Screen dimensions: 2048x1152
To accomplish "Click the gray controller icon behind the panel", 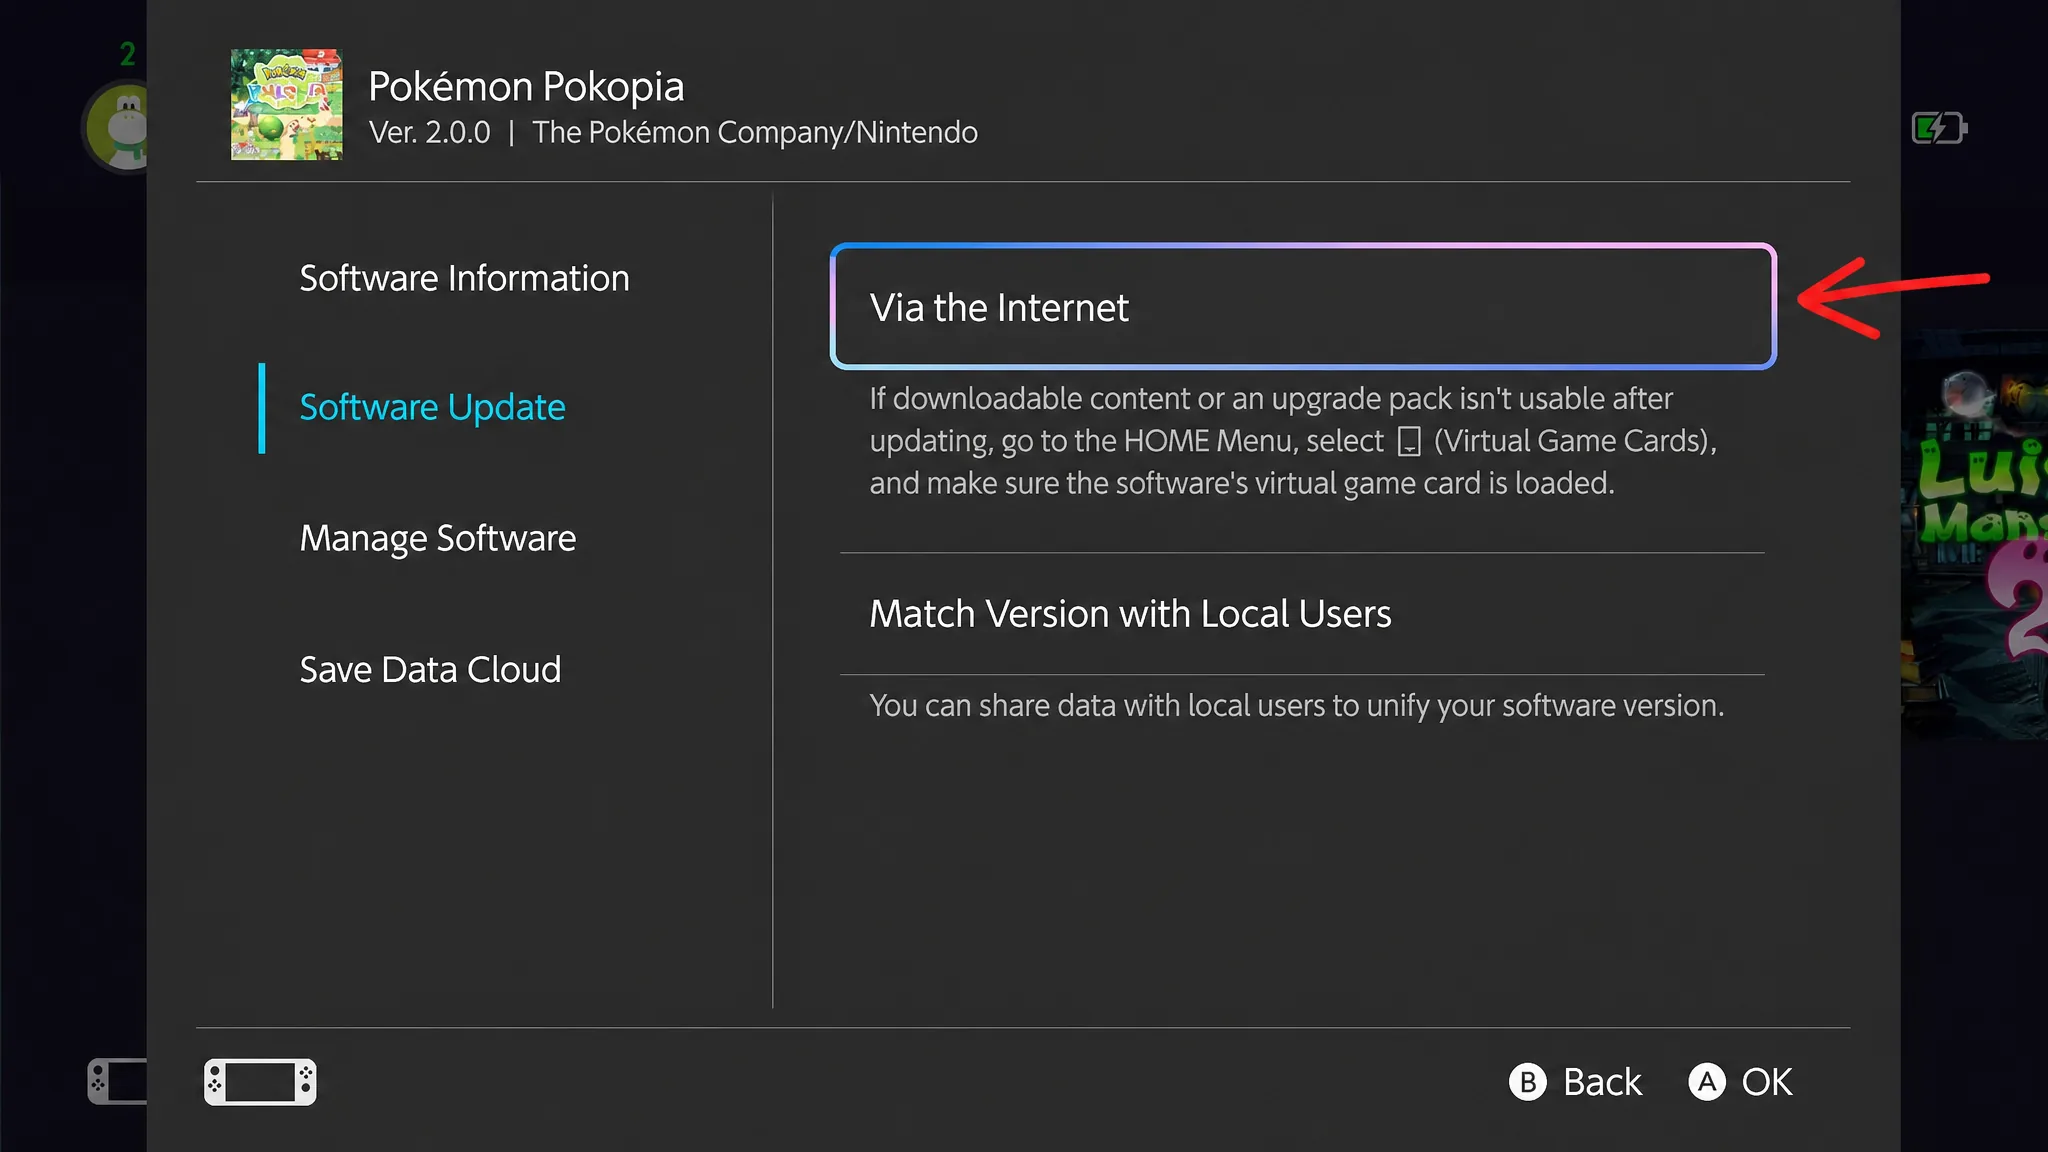I will [118, 1082].
